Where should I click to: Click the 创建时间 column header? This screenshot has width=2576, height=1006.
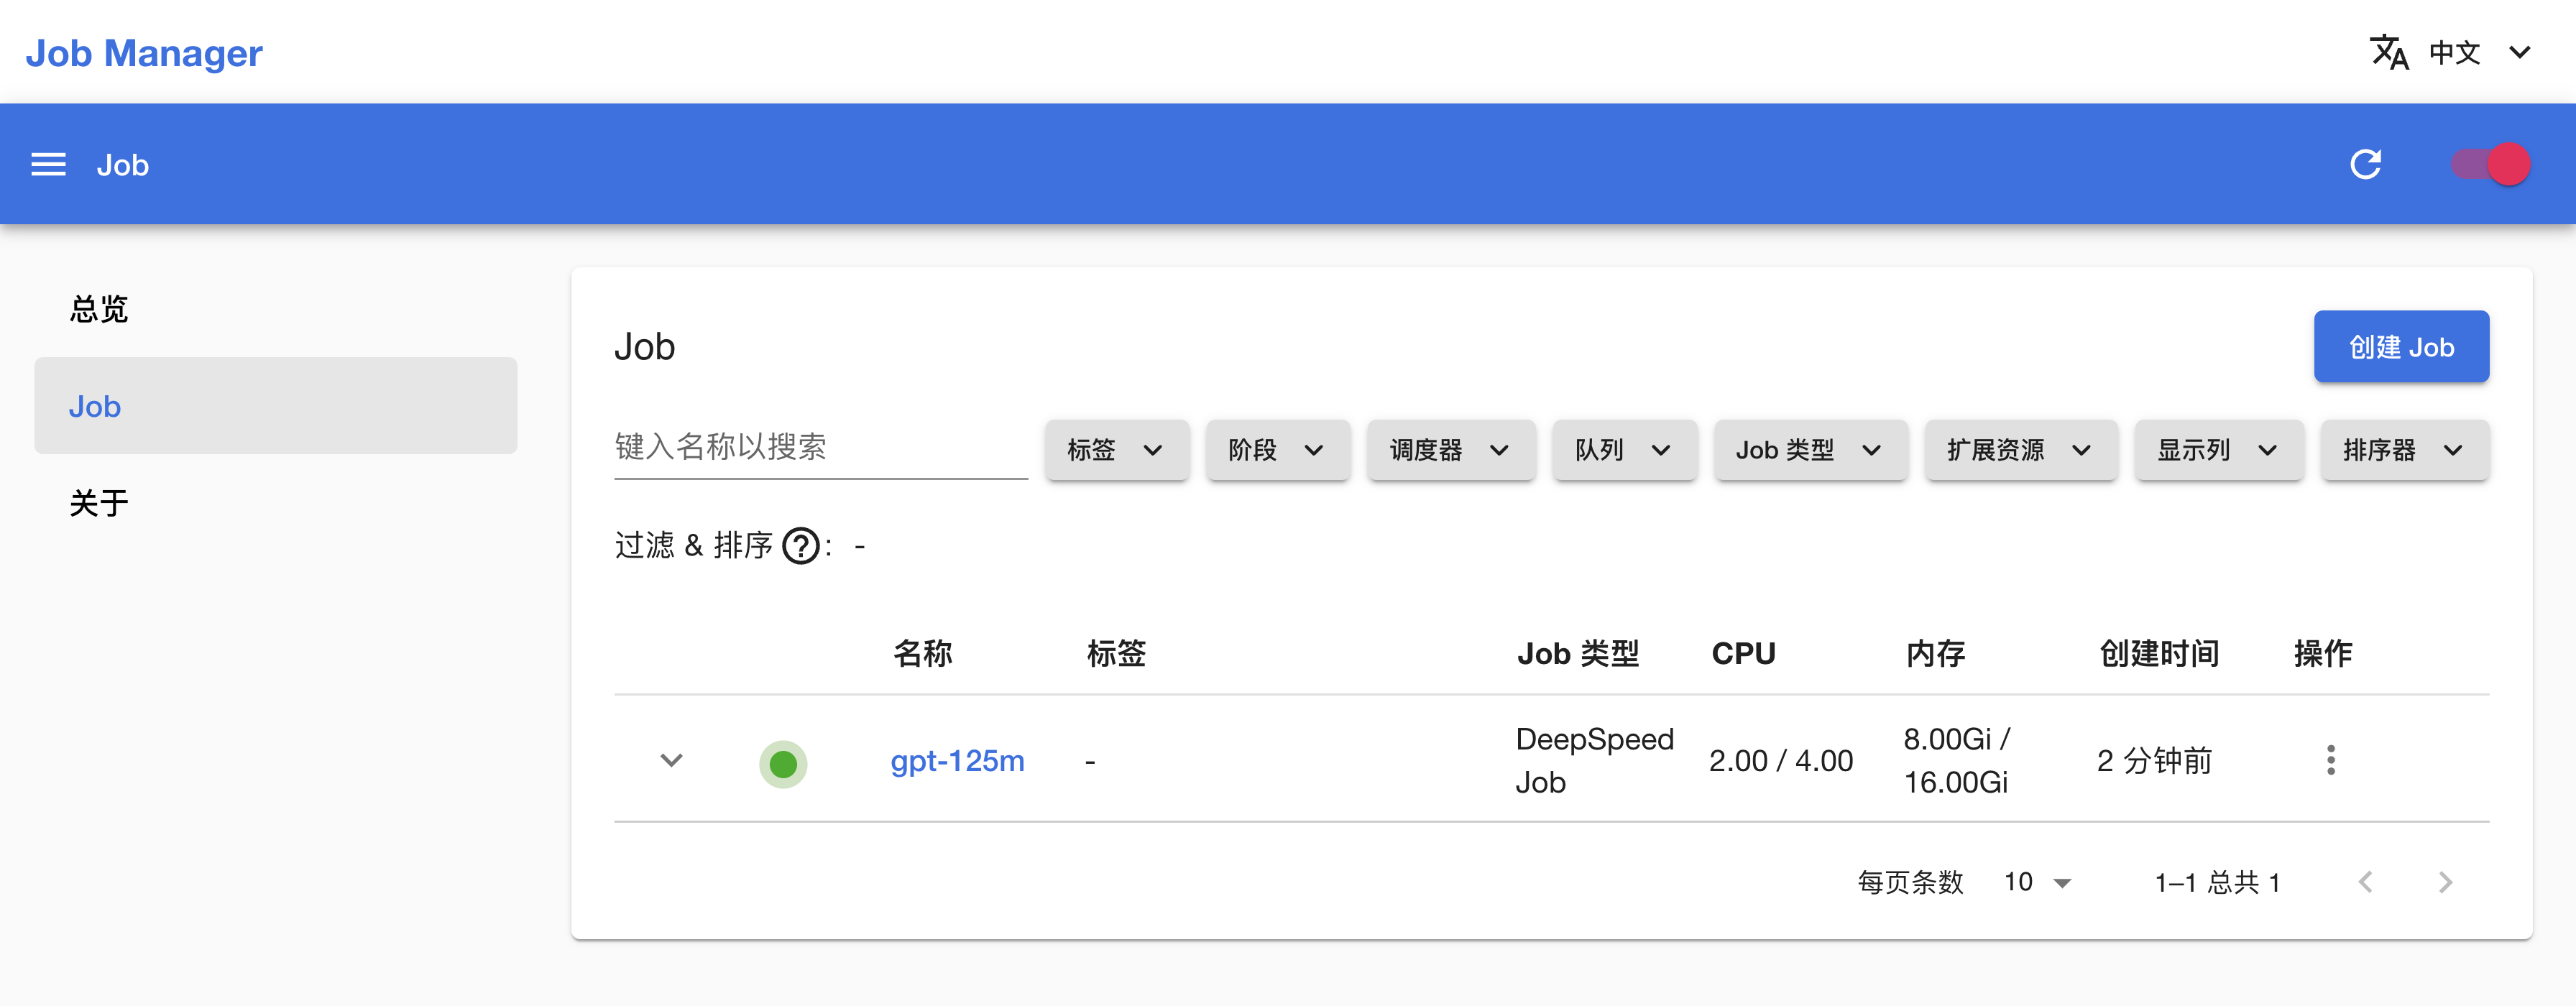tap(2159, 654)
